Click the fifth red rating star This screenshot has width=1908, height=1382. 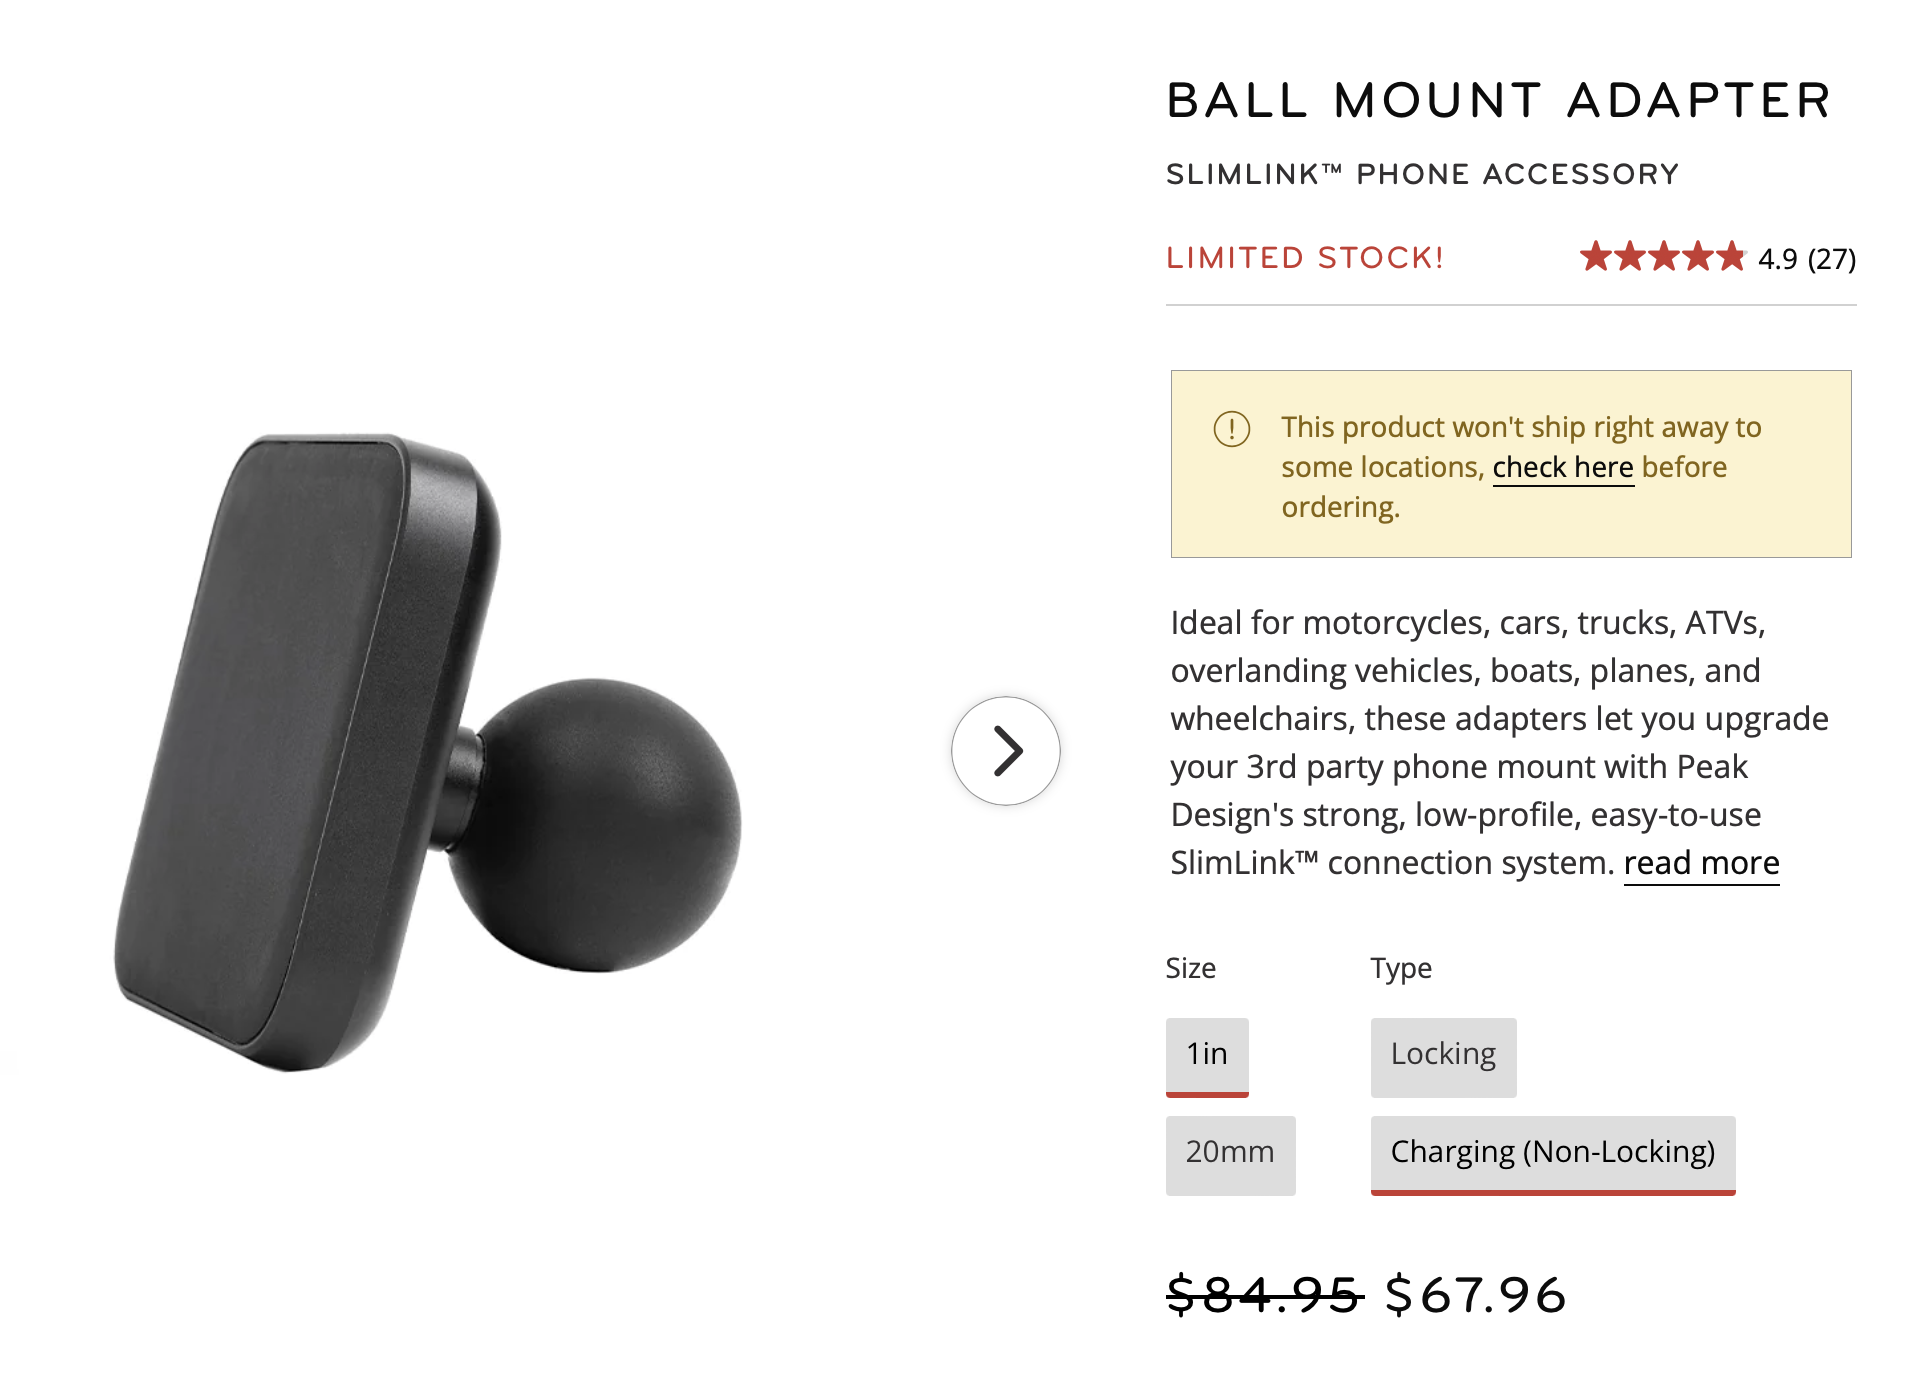[x=1730, y=257]
